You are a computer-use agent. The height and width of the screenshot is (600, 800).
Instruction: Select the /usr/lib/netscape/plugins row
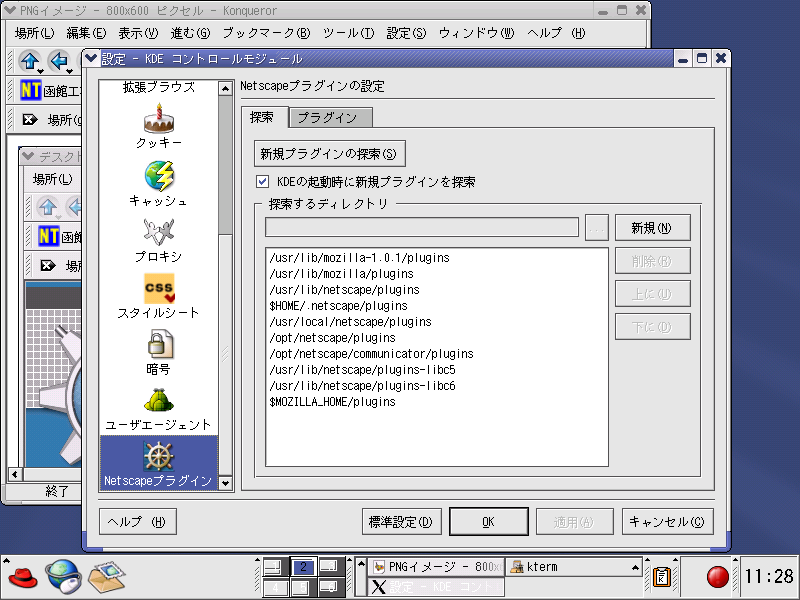437,290
